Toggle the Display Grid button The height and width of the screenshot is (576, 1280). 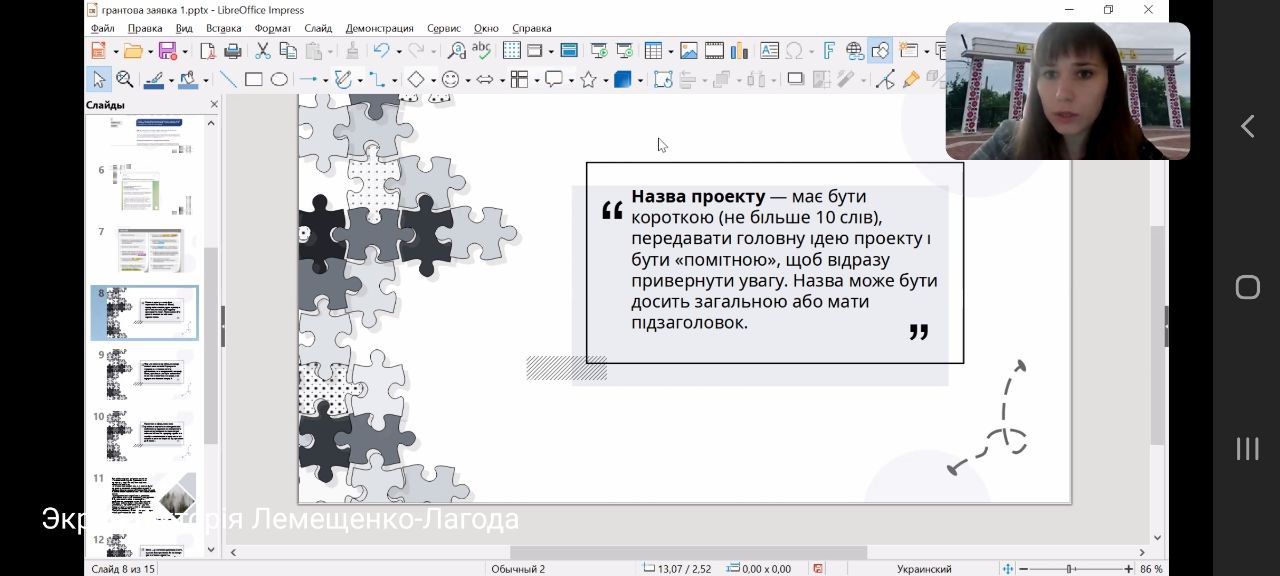click(x=511, y=51)
